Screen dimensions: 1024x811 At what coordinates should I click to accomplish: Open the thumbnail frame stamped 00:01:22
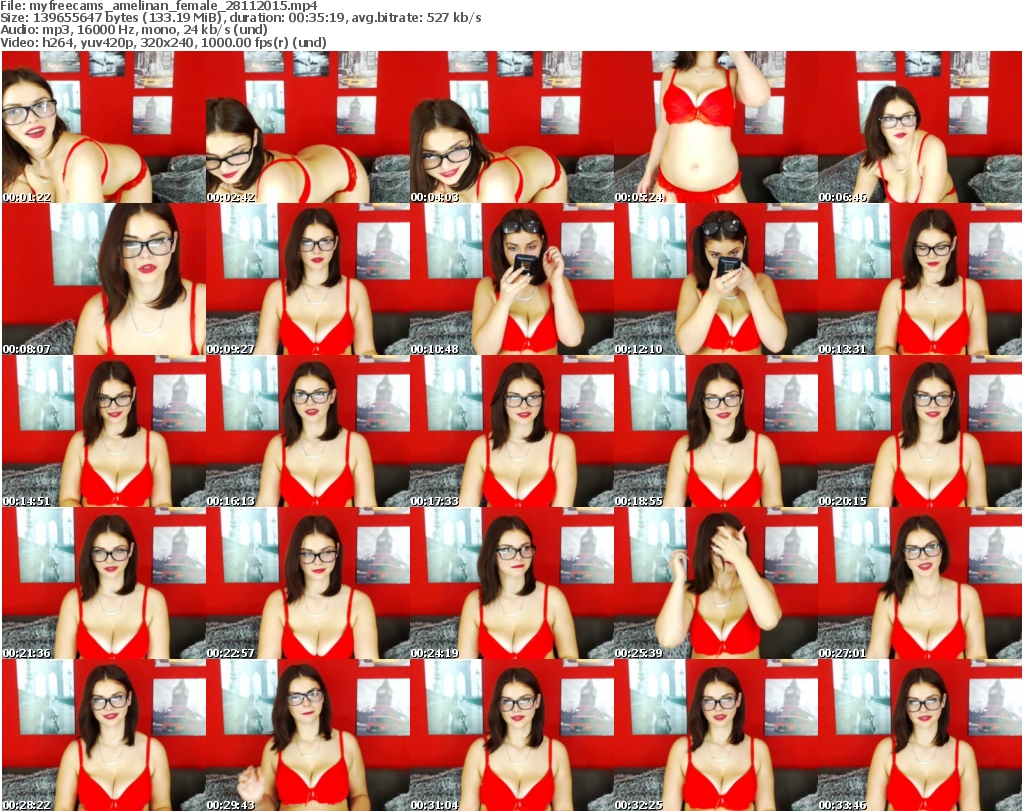(104, 127)
